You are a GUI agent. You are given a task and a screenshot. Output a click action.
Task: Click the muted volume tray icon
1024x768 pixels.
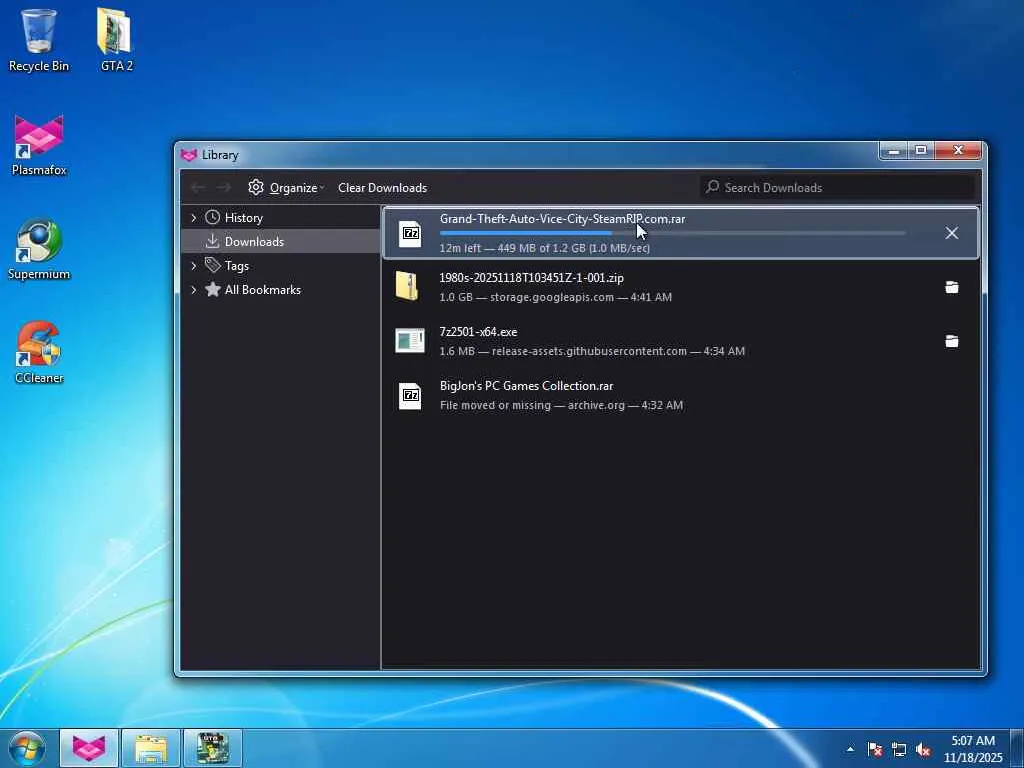pyautogui.click(x=923, y=749)
